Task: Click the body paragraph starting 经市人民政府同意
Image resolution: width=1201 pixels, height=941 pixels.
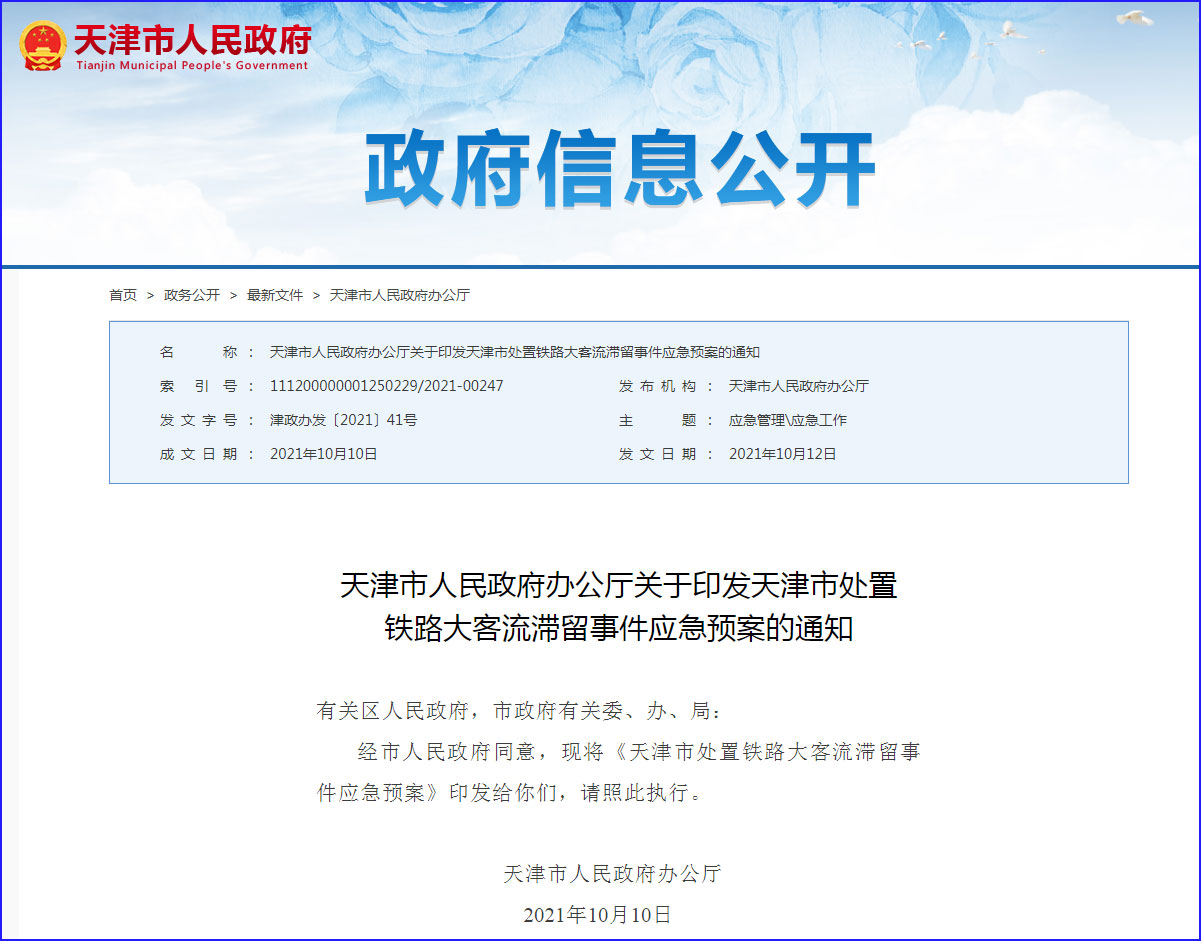Action: (618, 772)
